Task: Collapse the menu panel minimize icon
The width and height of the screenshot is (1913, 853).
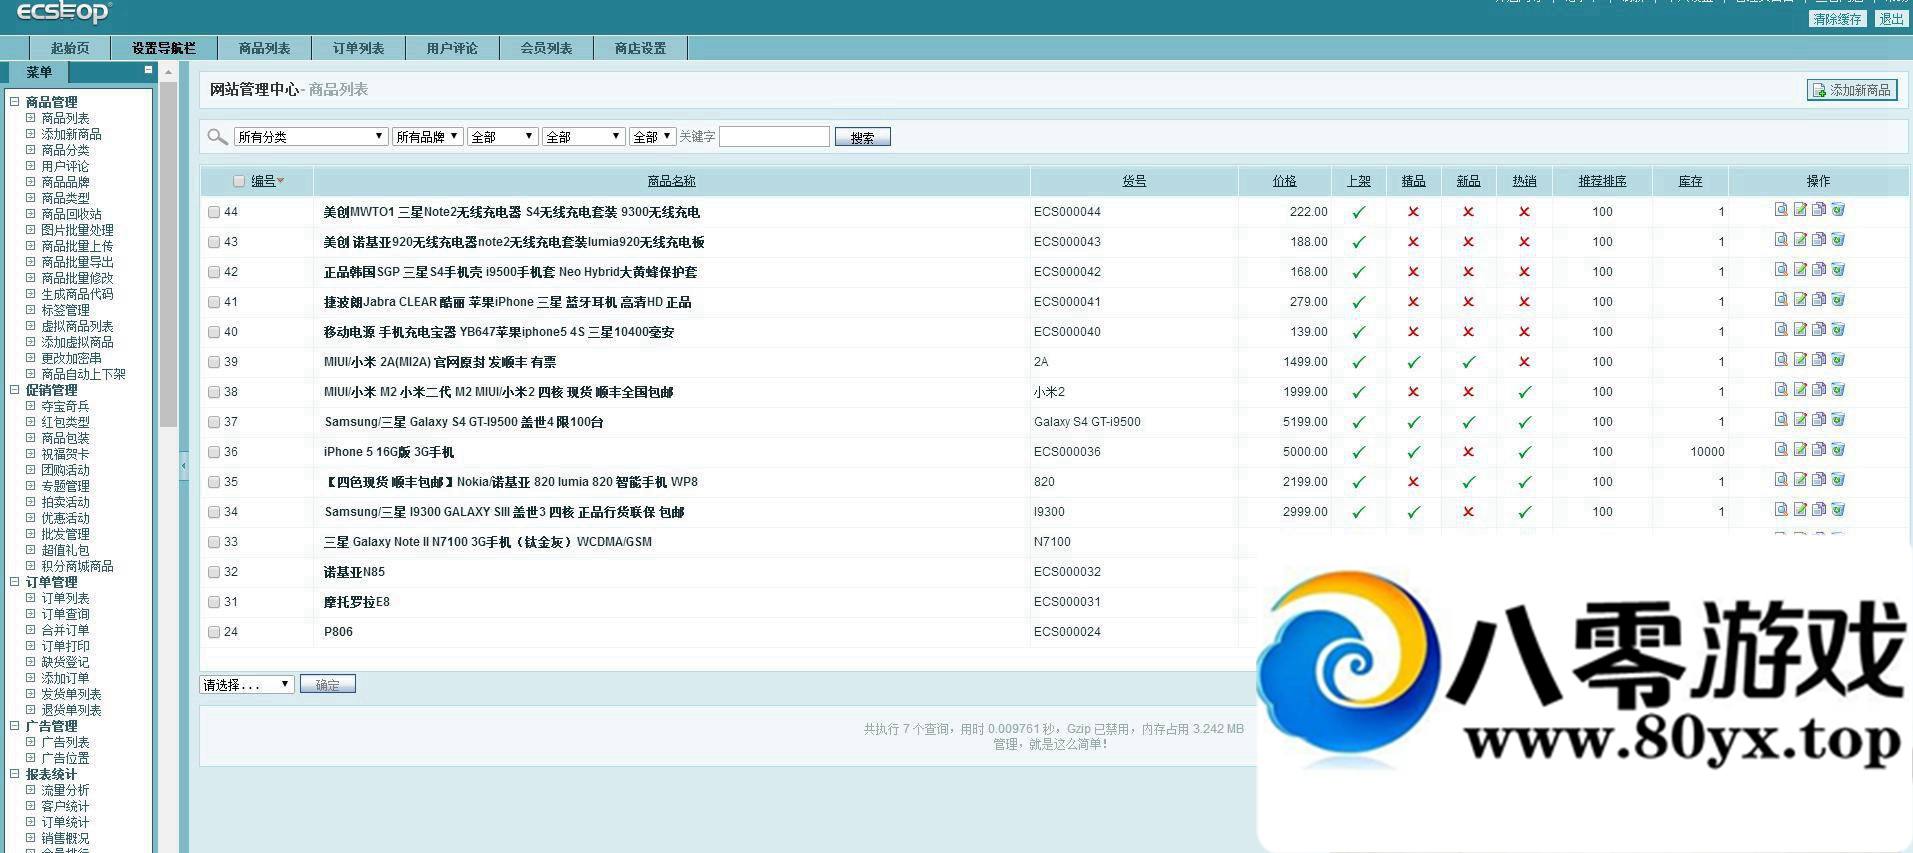Action: [148, 70]
